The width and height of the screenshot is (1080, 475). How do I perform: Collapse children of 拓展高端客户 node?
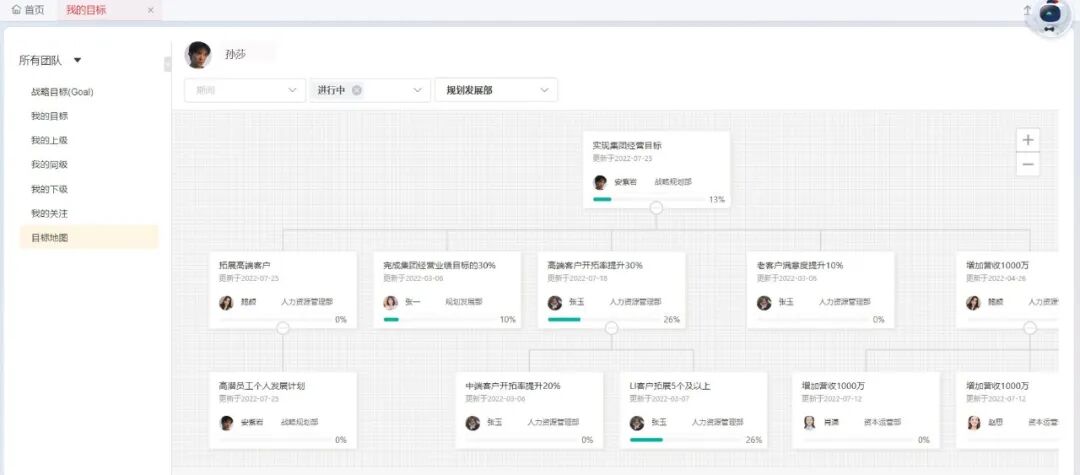pyautogui.click(x=283, y=328)
